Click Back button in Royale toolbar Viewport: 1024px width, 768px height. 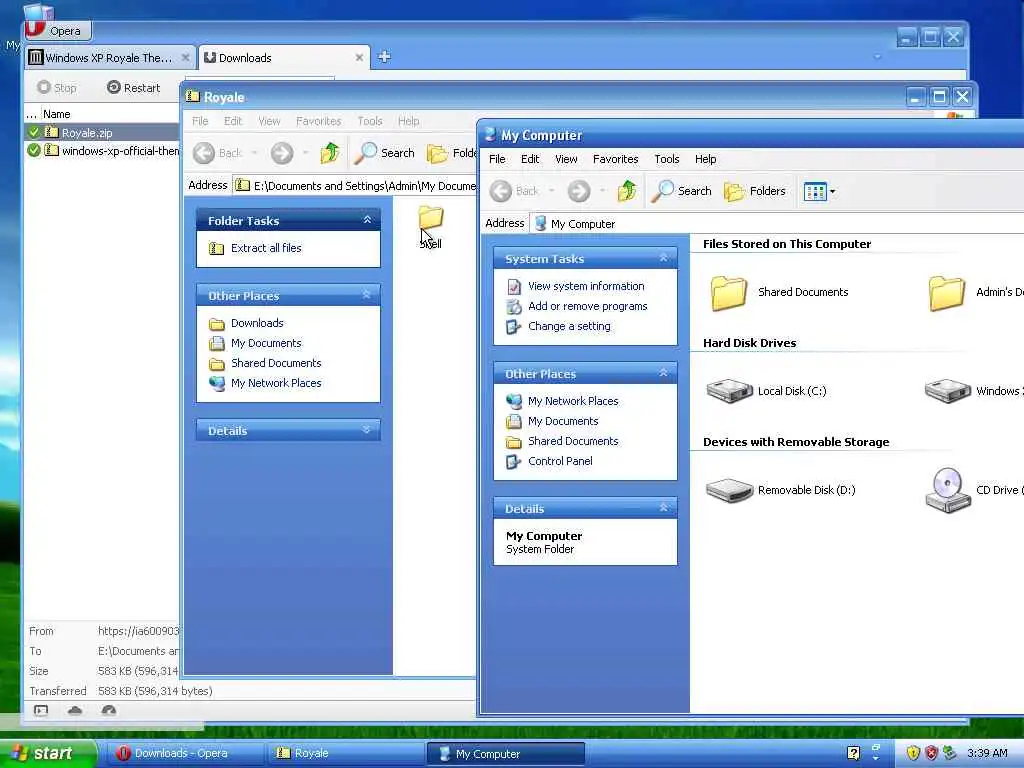217,153
